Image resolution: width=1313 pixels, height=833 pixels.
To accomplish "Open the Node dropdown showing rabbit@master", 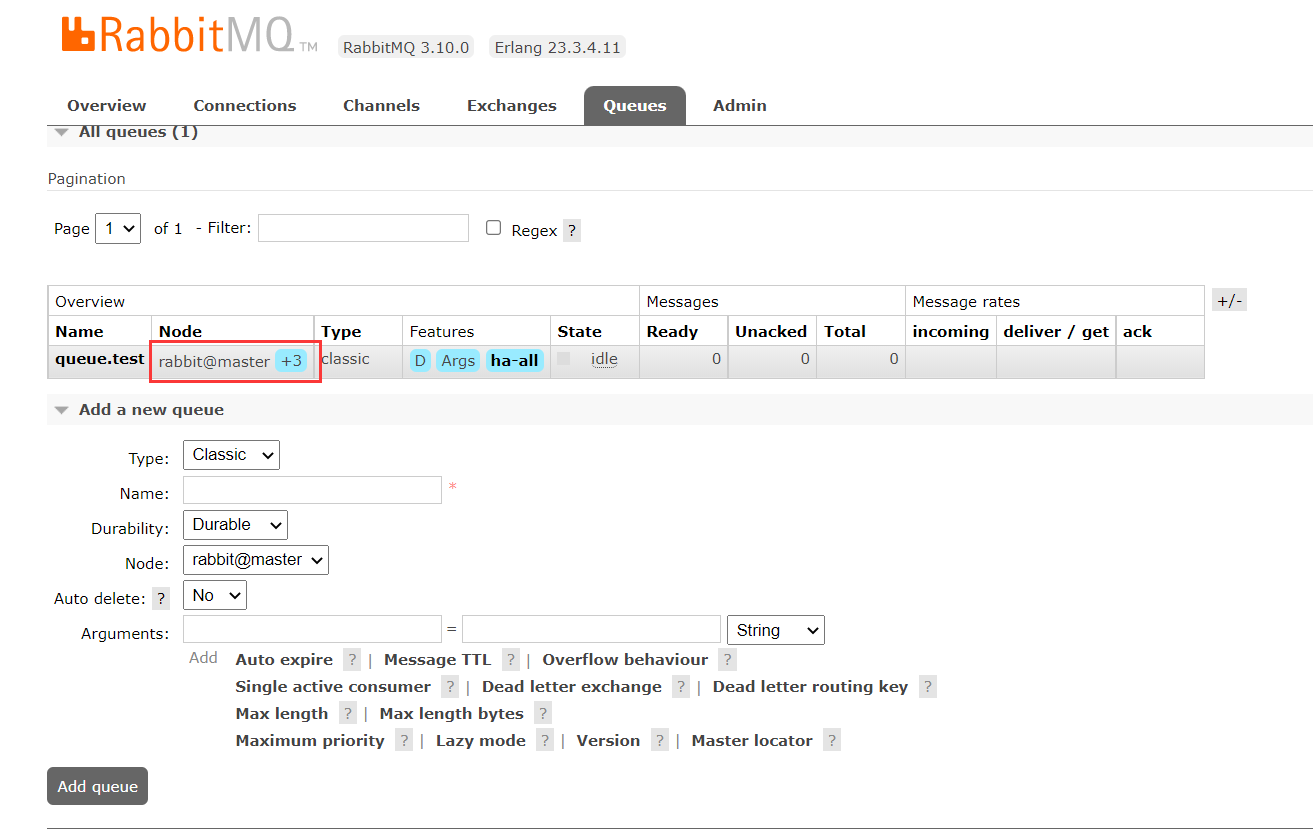I will (x=256, y=560).
